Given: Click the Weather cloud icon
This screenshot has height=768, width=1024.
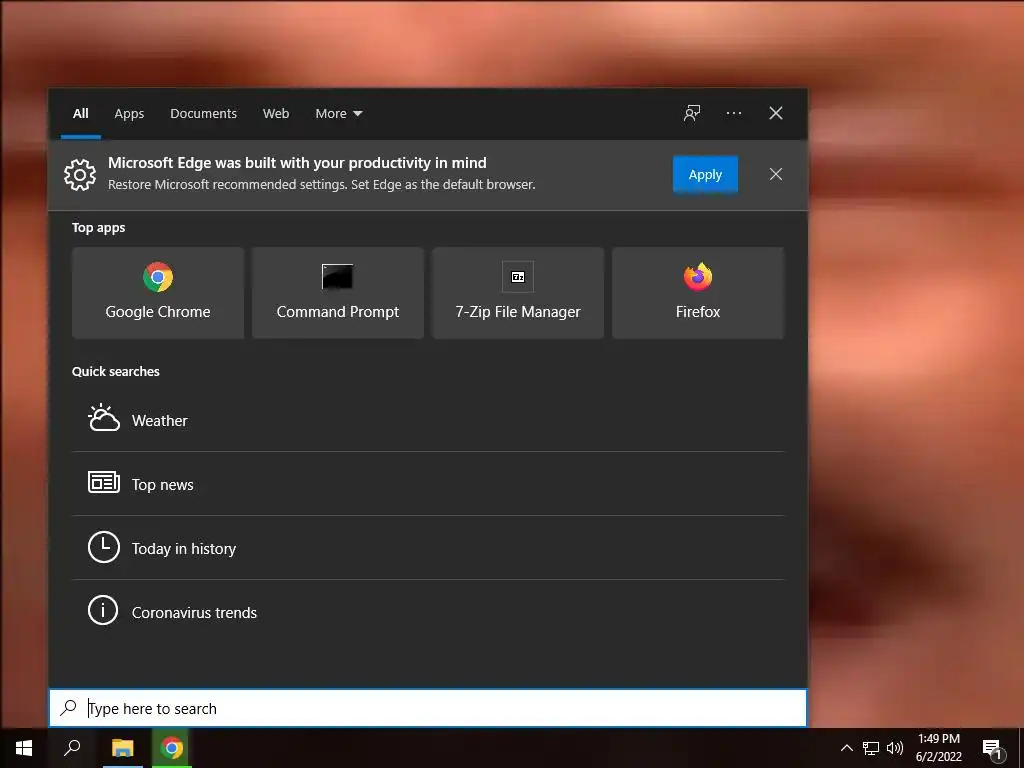Looking at the screenshot, I should tap(104, 419).
